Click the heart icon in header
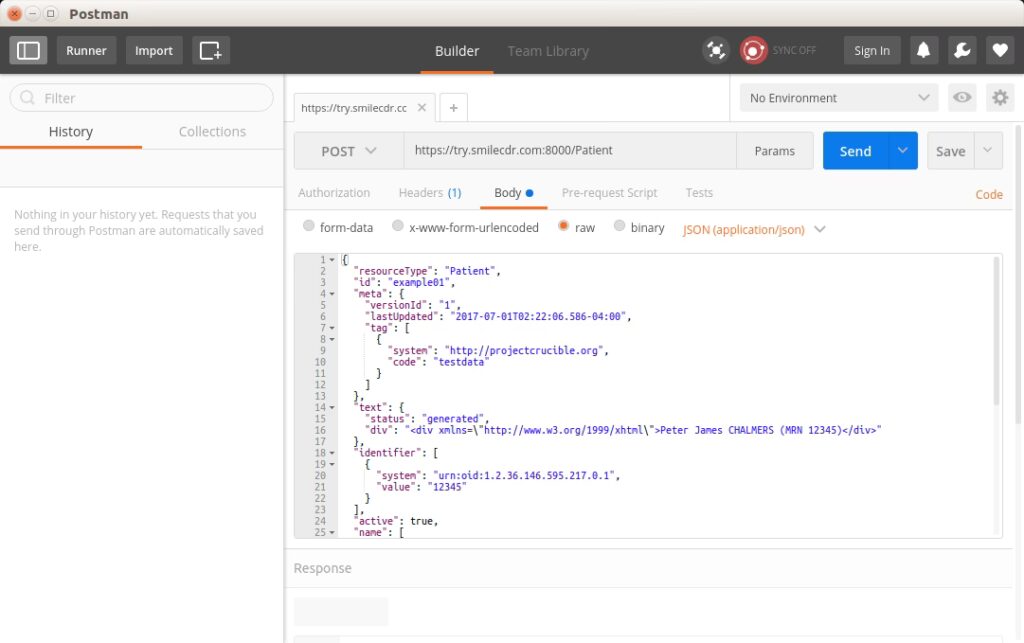The image size is (1024, 643). click(998, 51)
